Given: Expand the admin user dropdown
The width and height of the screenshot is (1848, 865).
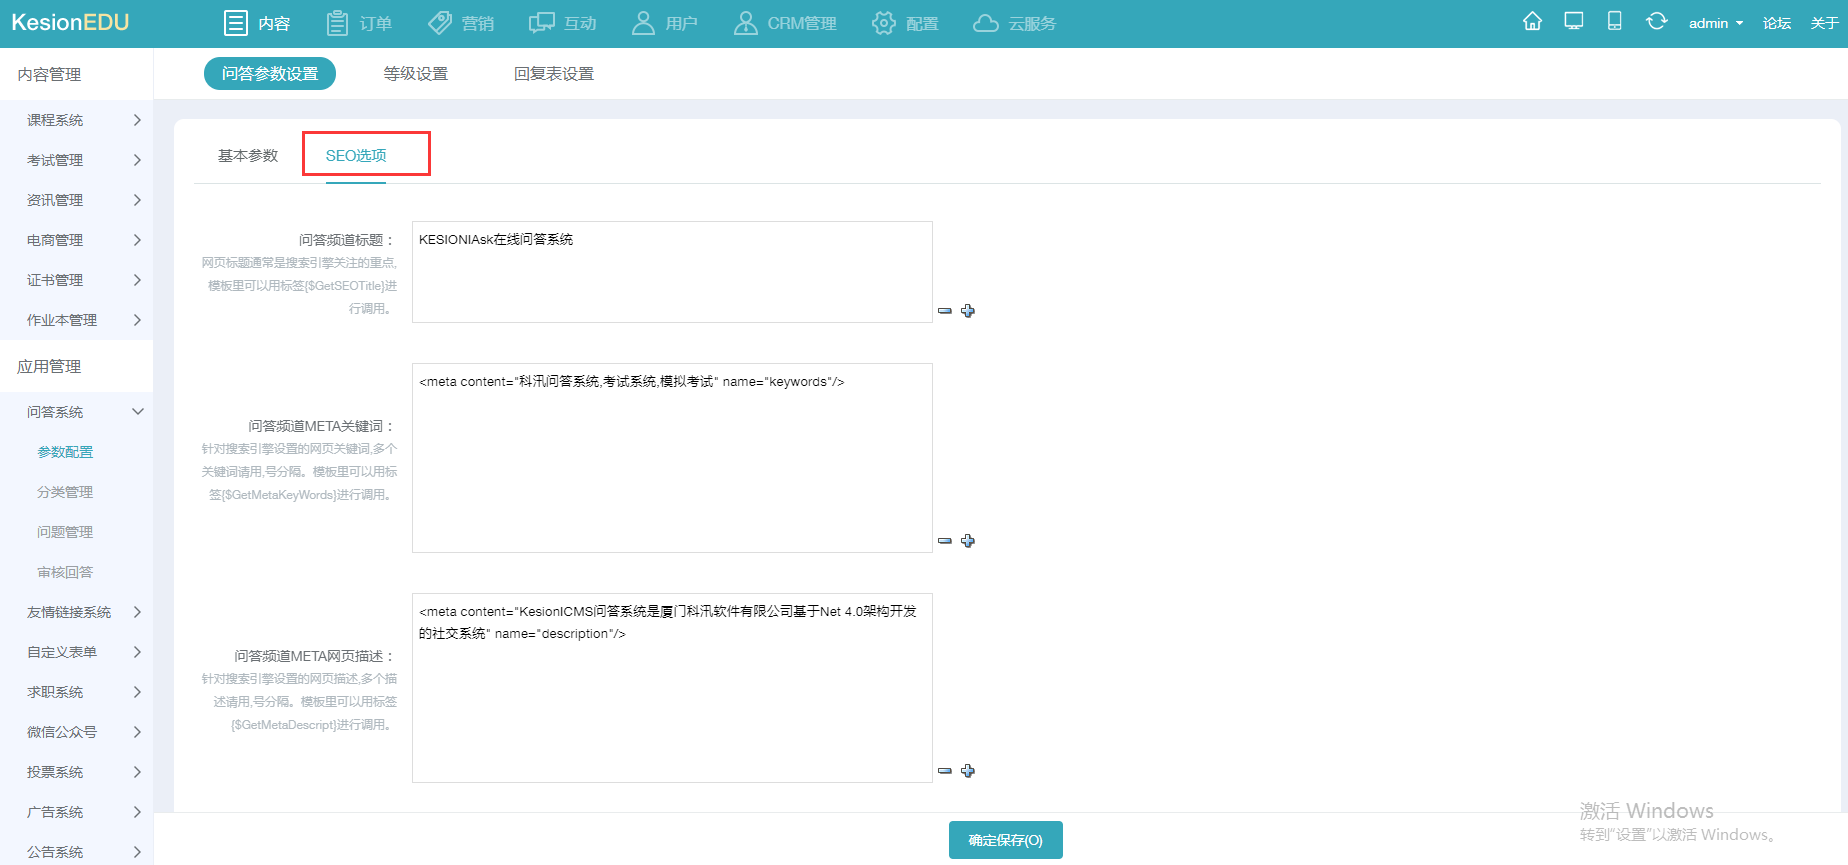Looking at the screenshot, I should pos(1715,23).
